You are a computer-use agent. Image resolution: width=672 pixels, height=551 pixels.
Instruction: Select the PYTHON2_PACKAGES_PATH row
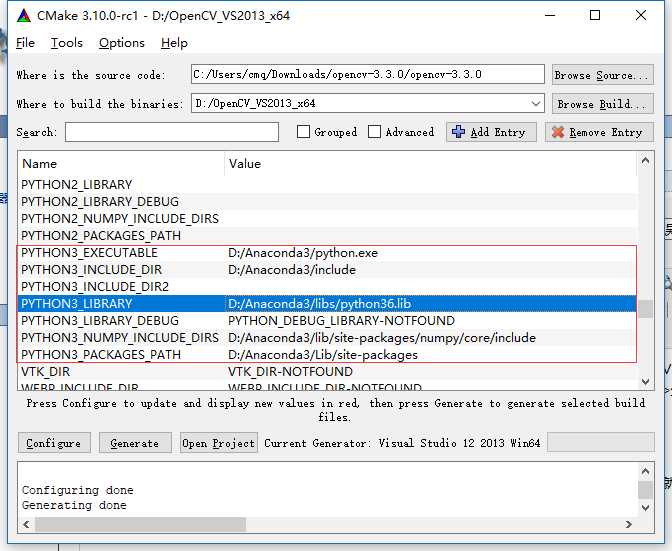328,236
